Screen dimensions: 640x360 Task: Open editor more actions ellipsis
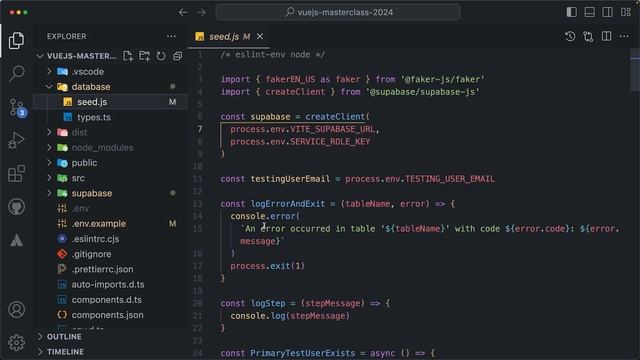[x=624, y=36]
